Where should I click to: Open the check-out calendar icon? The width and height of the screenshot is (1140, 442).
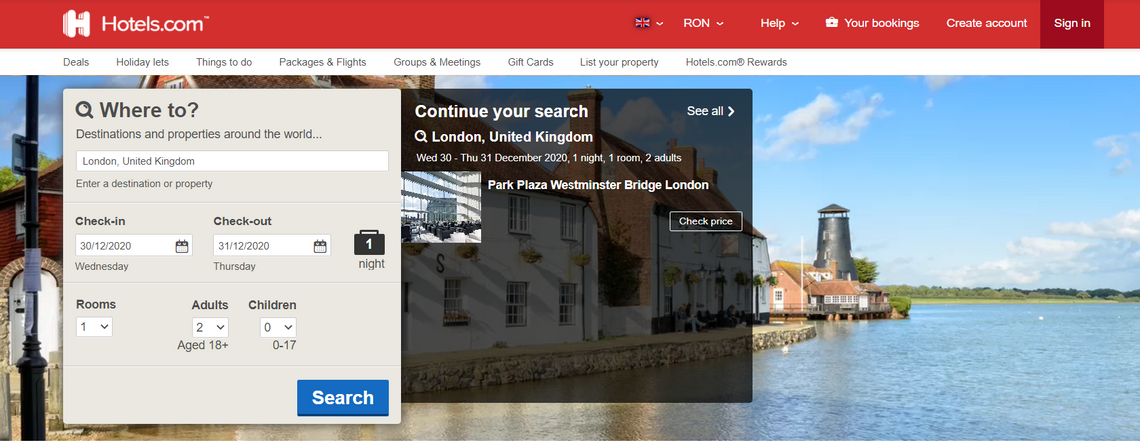pyautogui.click(x=320, y=246)
